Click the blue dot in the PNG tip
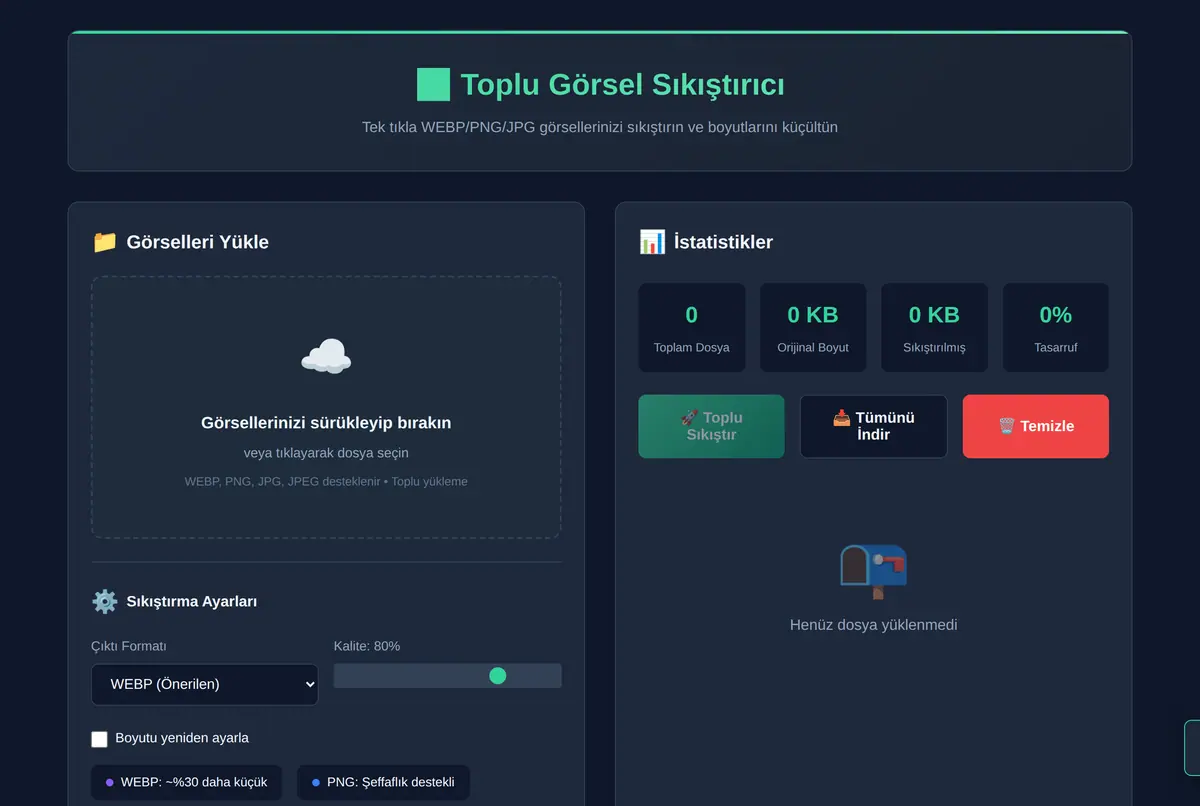1200x806 pixels. [x=316, y=782]
